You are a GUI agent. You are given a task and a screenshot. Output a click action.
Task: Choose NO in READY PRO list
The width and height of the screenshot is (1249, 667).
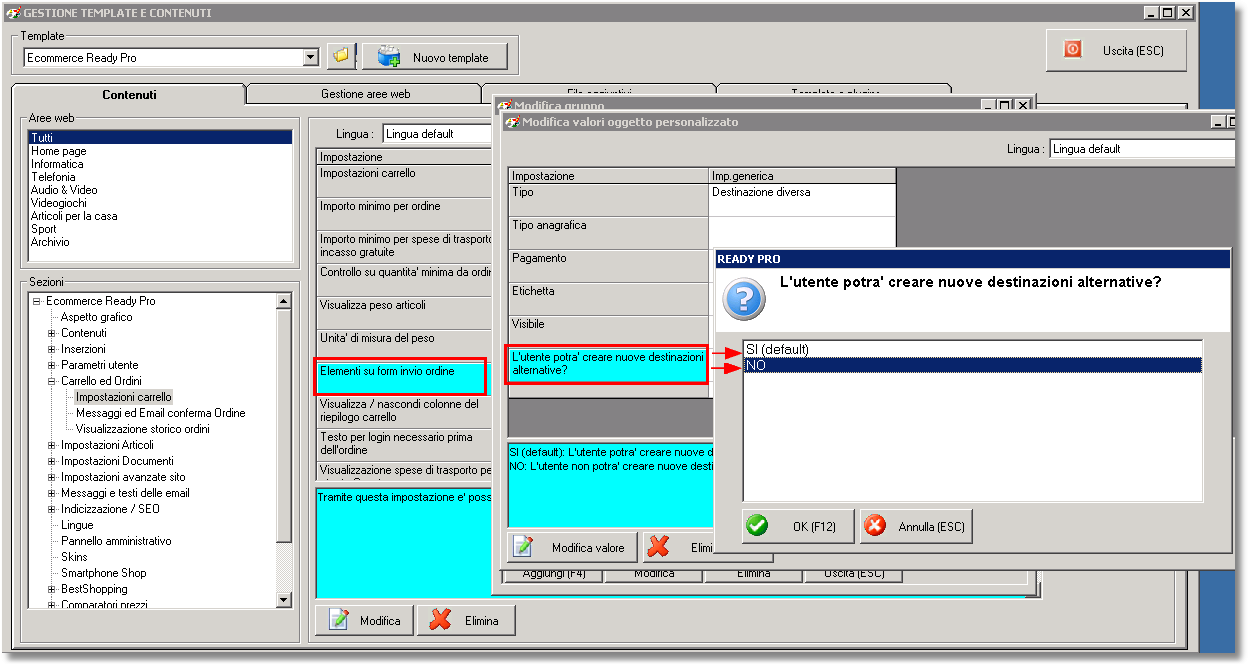(972, 365)
